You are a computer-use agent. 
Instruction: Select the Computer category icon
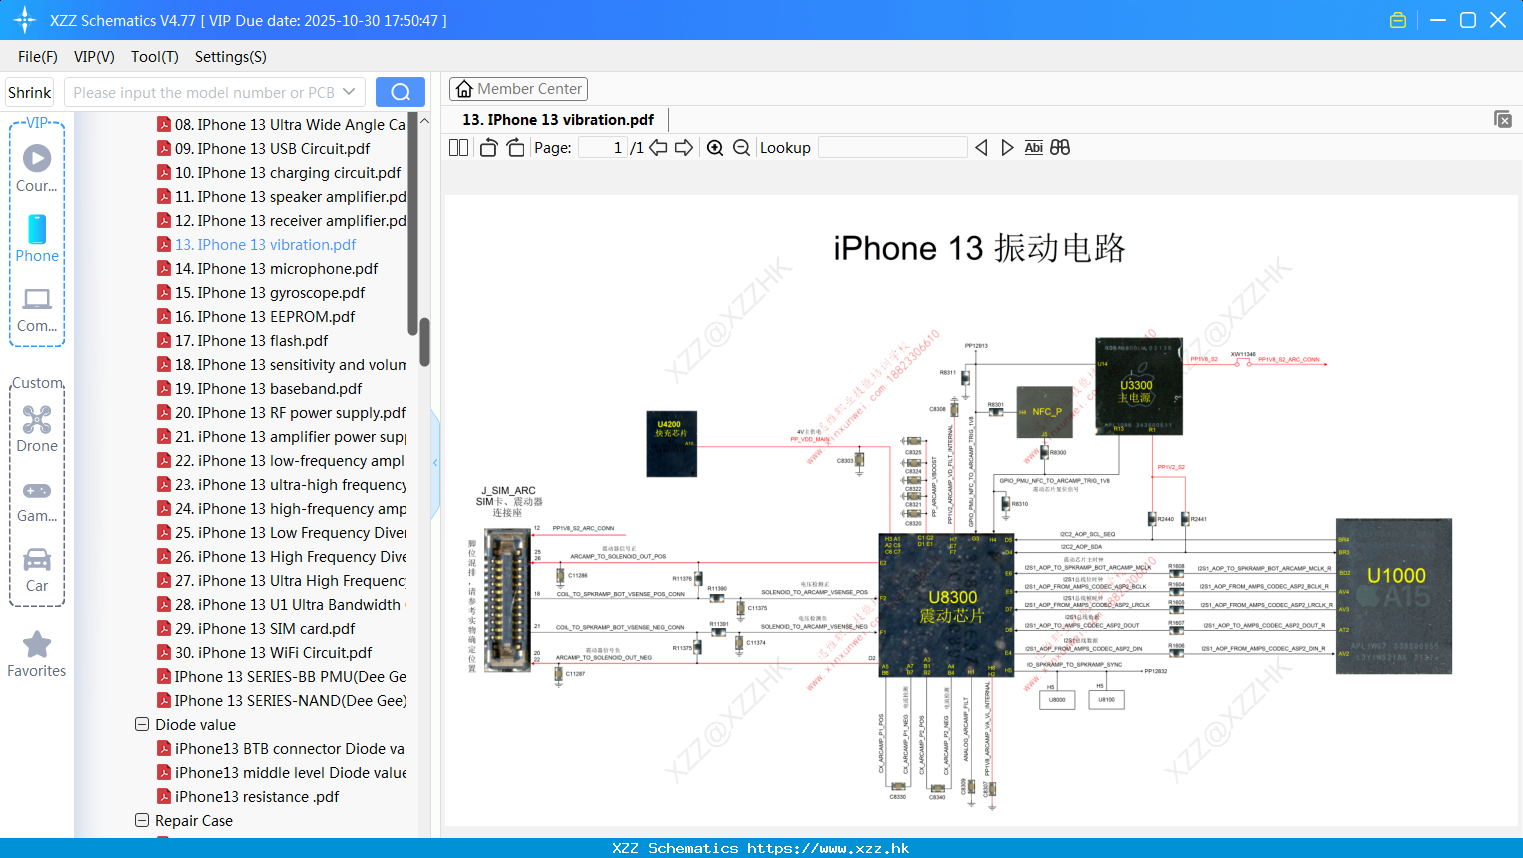pyautogui.click(x=37, y=309)
